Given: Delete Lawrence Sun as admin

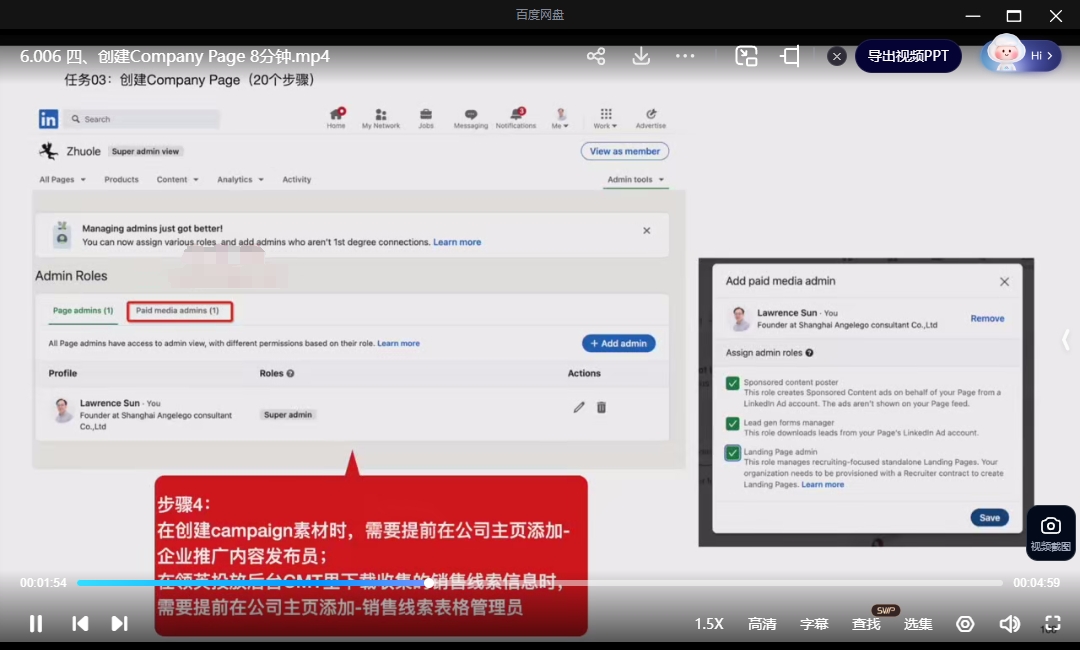Looking at the screenshot, I should pos(601,407).
